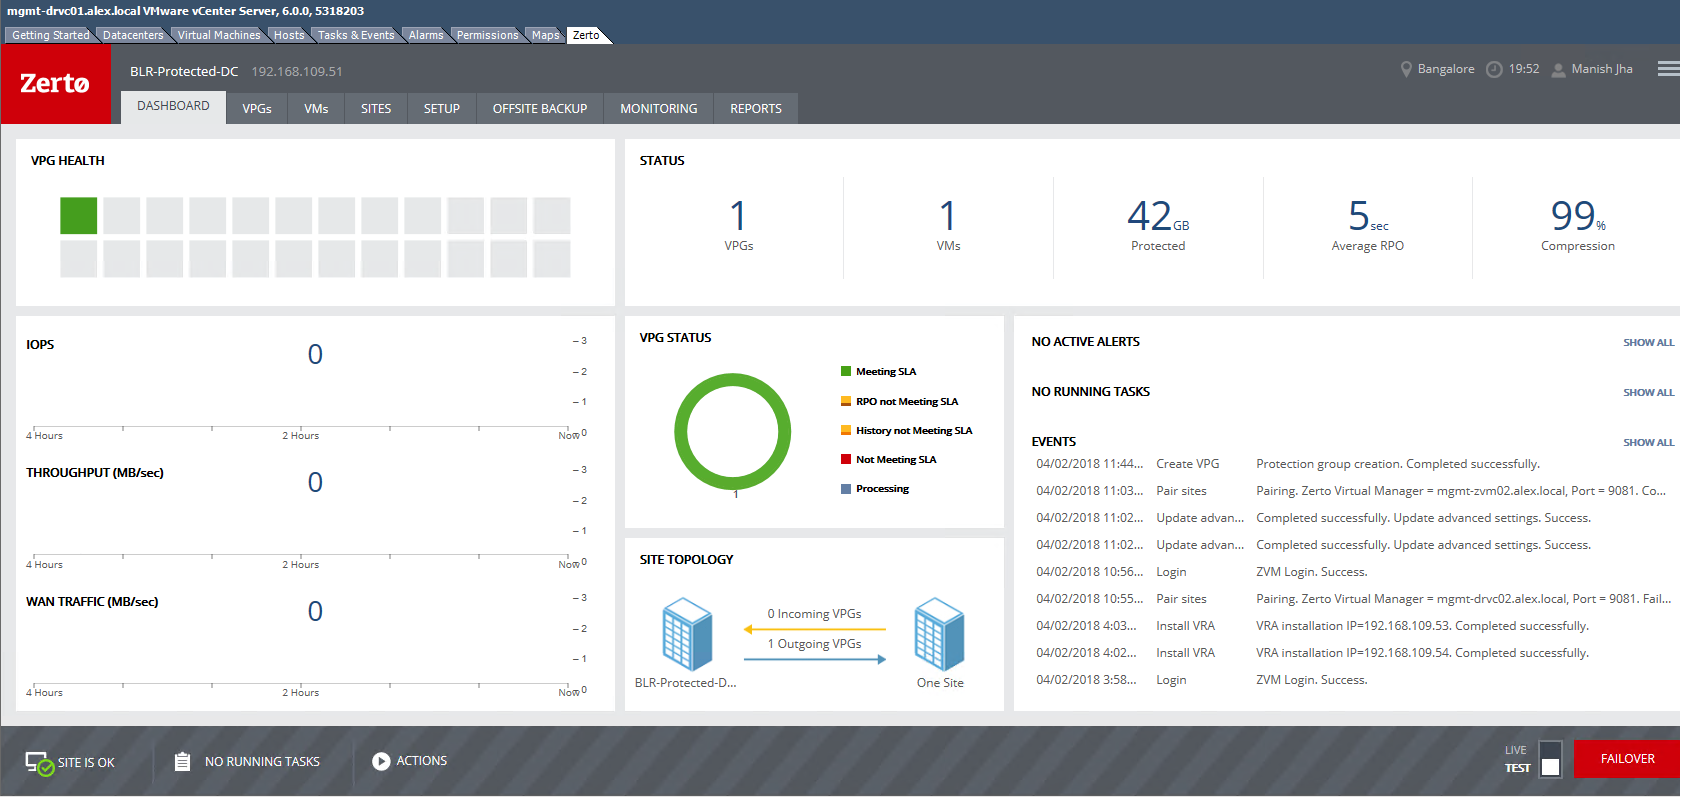Show all running tasks
The image size is (1681, 797).
(x=1648, y=393)
